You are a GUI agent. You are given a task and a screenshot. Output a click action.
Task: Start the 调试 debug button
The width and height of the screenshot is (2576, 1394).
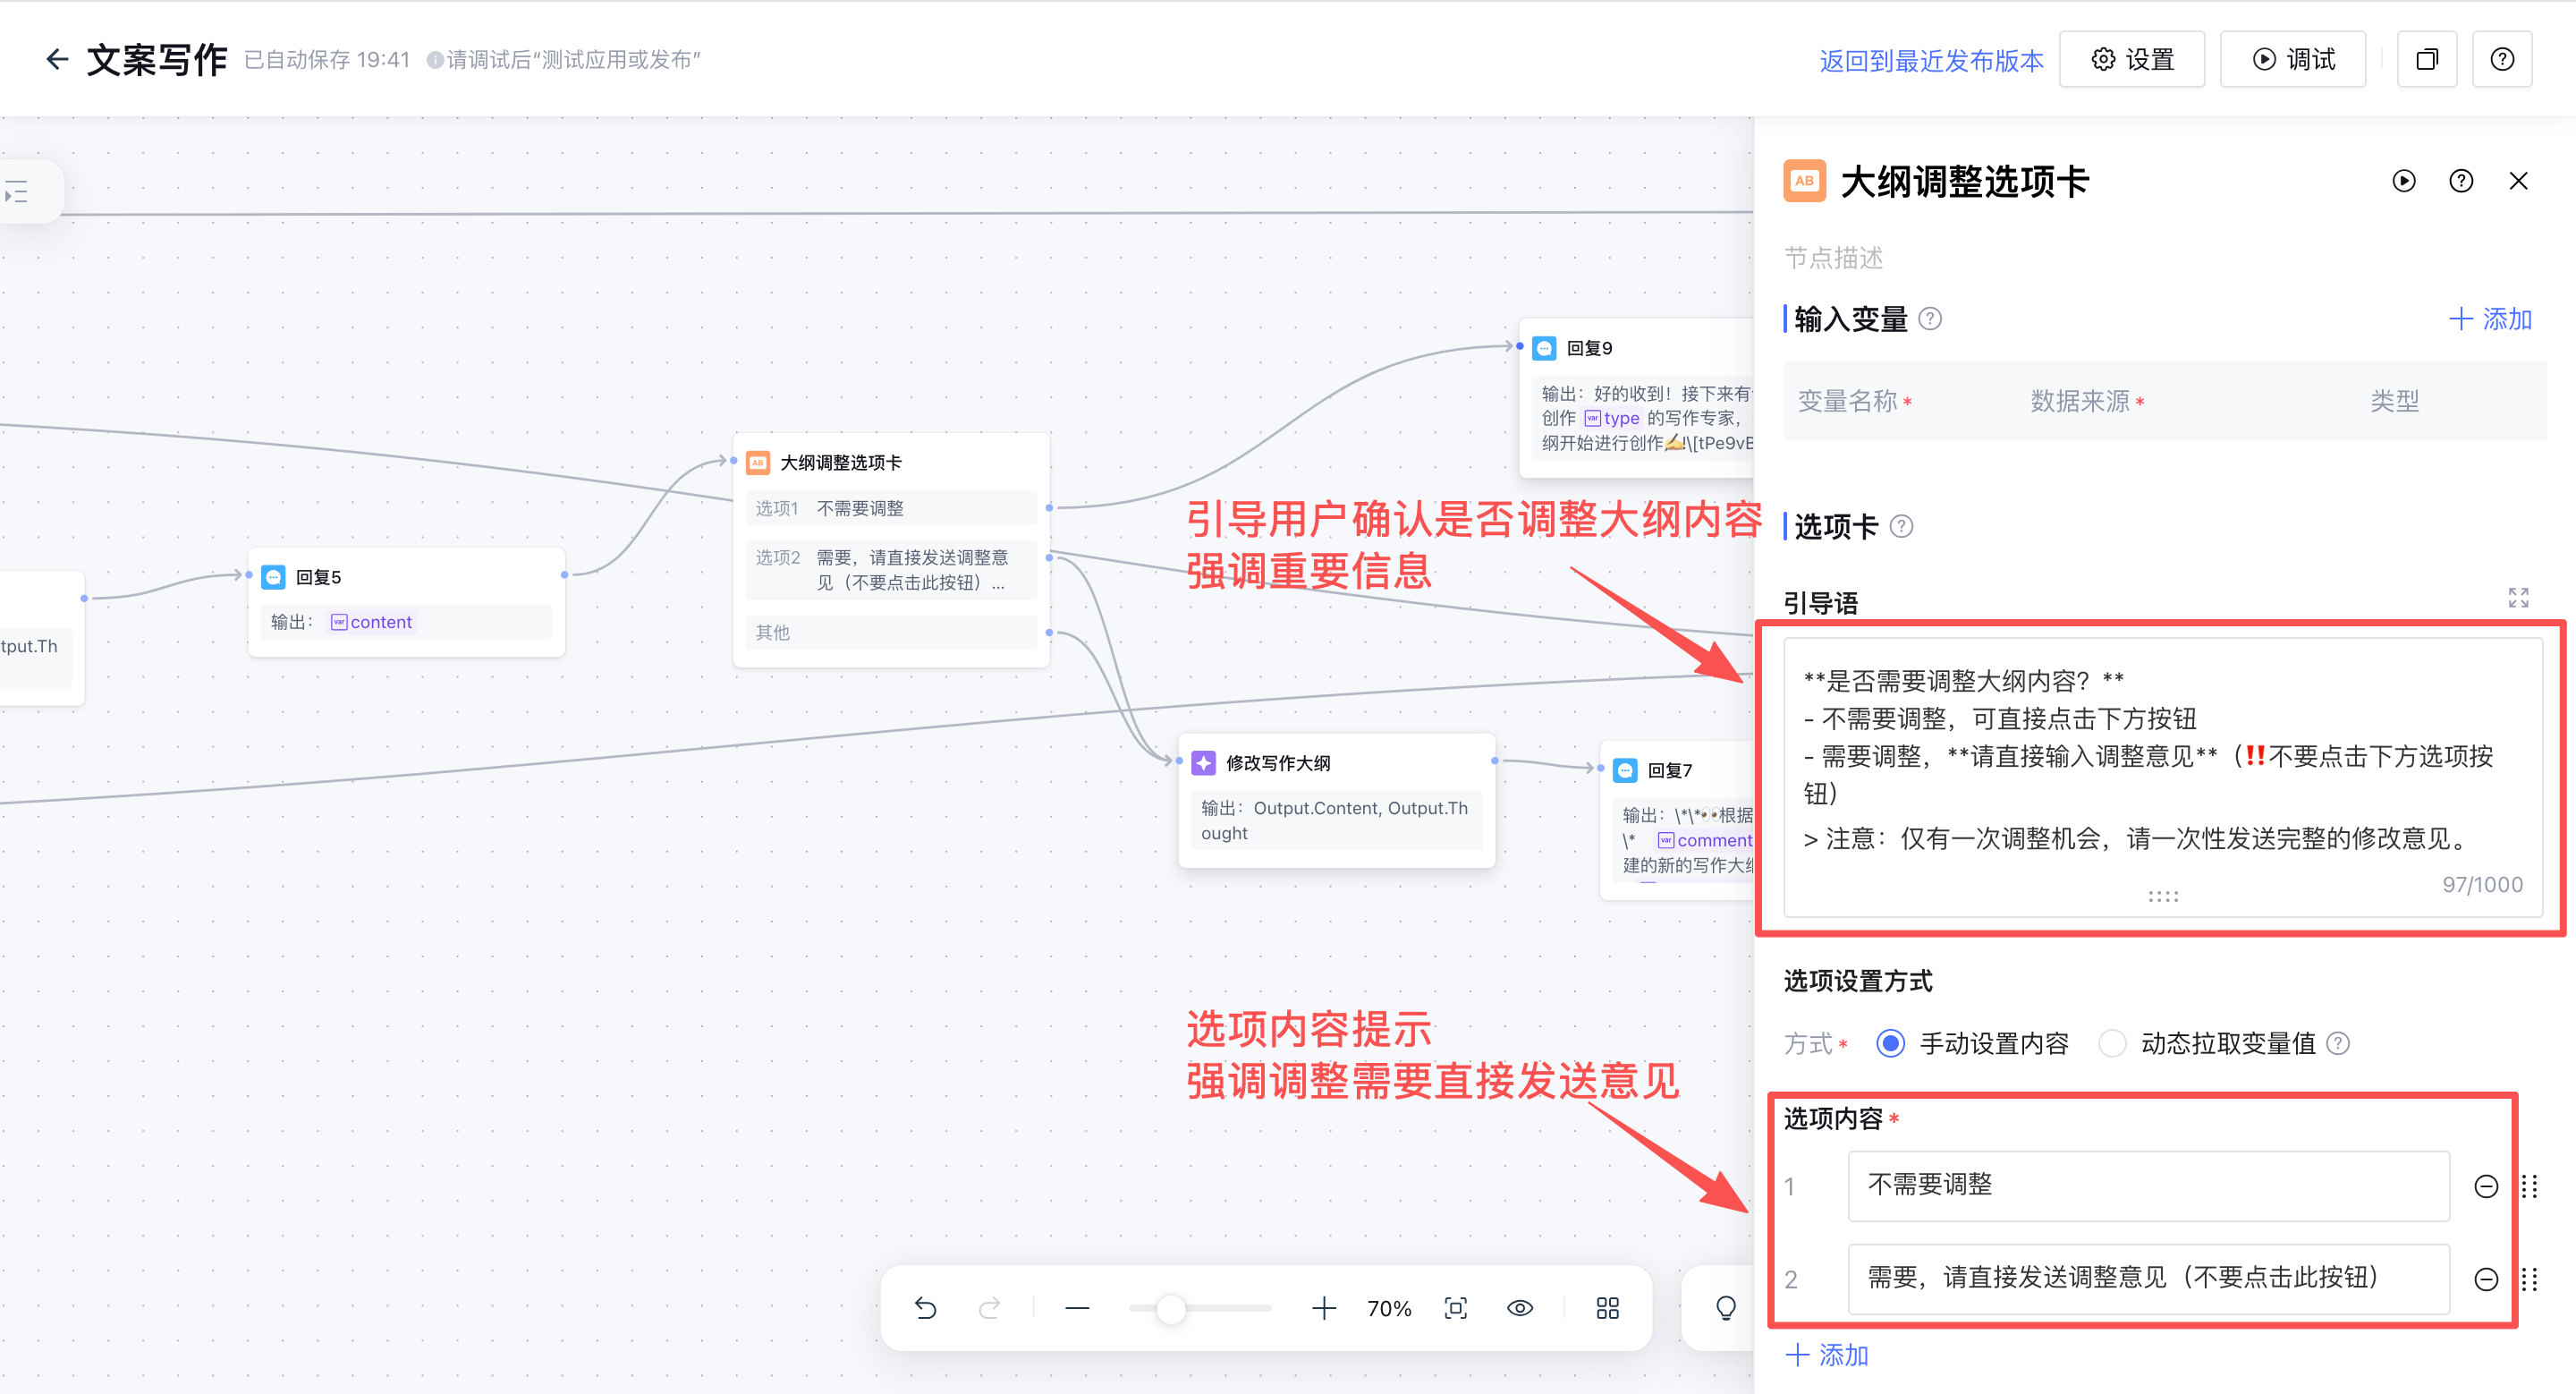click(2293, 60)
